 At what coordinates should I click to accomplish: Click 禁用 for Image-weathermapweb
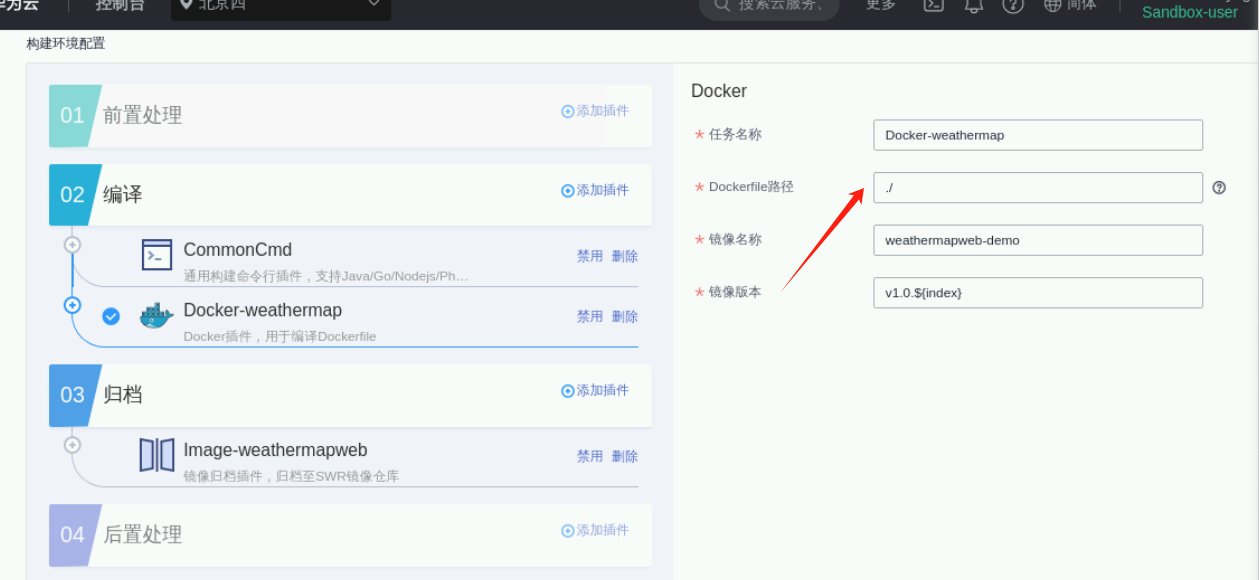click(x=590, y=456)
